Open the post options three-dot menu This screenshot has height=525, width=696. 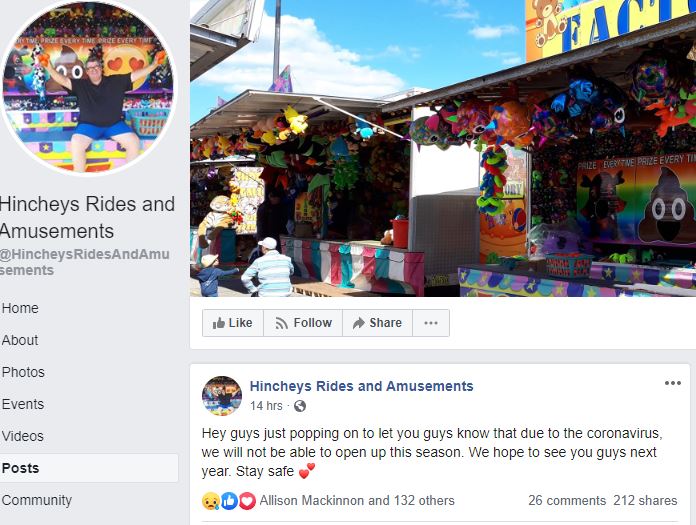point(672,383)
